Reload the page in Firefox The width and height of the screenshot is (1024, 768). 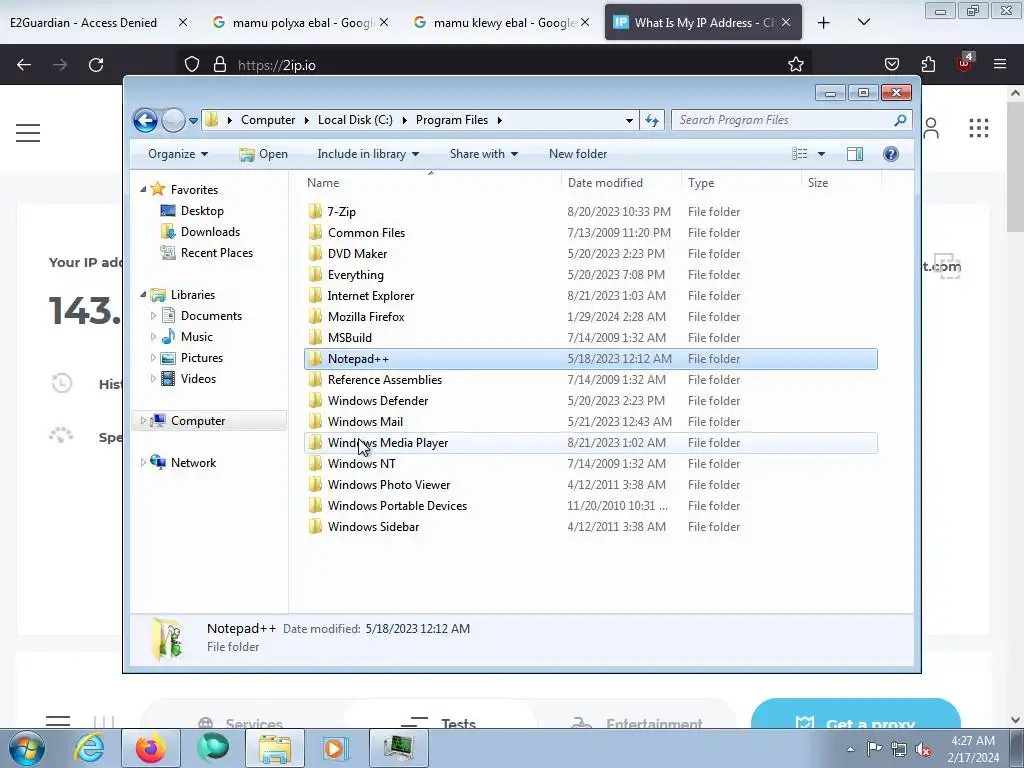click(96, 65)
